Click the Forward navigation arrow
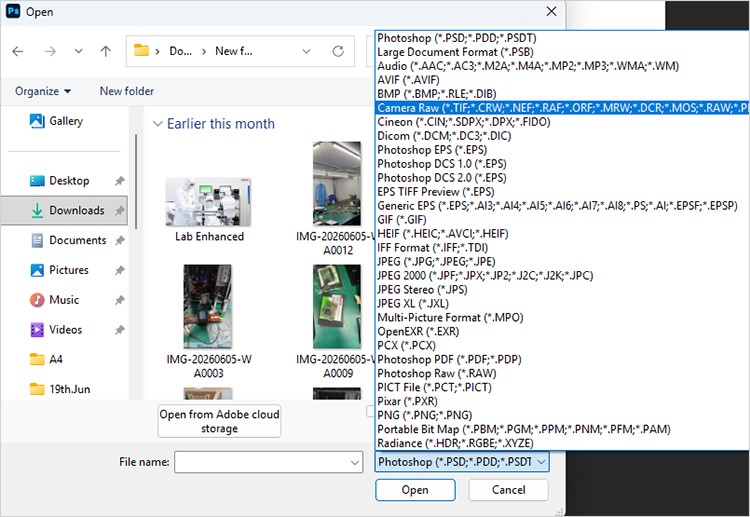The height and width of the screenshot is (517, 750). coord(50,51)
